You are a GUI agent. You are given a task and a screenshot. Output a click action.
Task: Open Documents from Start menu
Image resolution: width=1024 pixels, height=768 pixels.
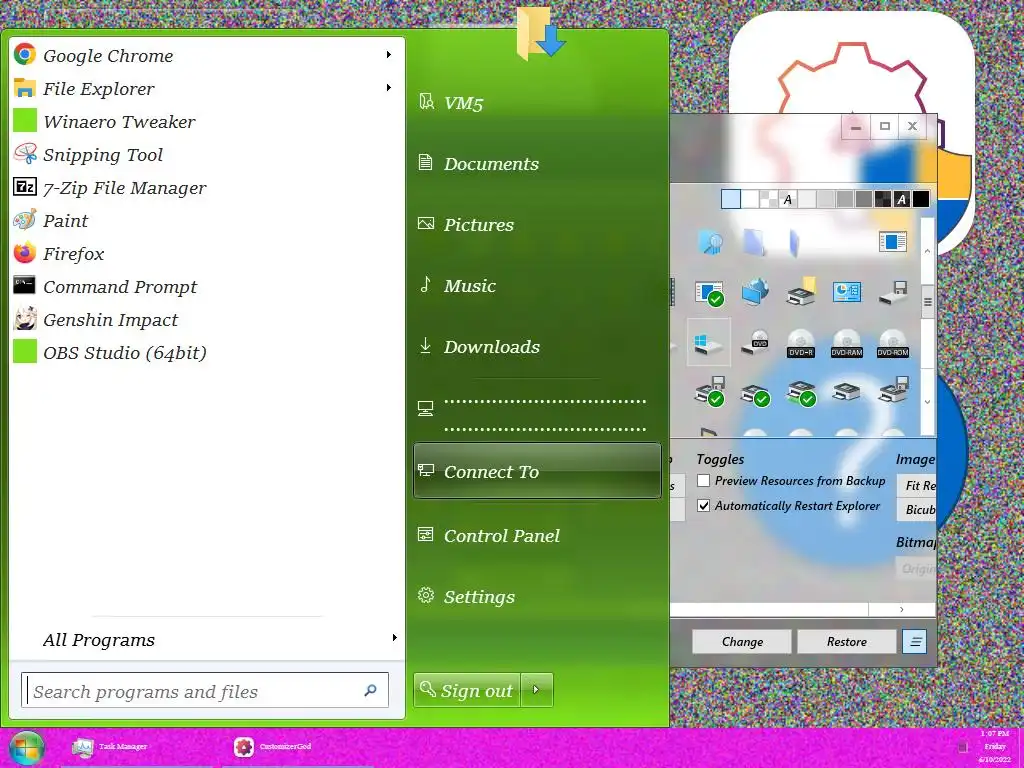point(537,163)
